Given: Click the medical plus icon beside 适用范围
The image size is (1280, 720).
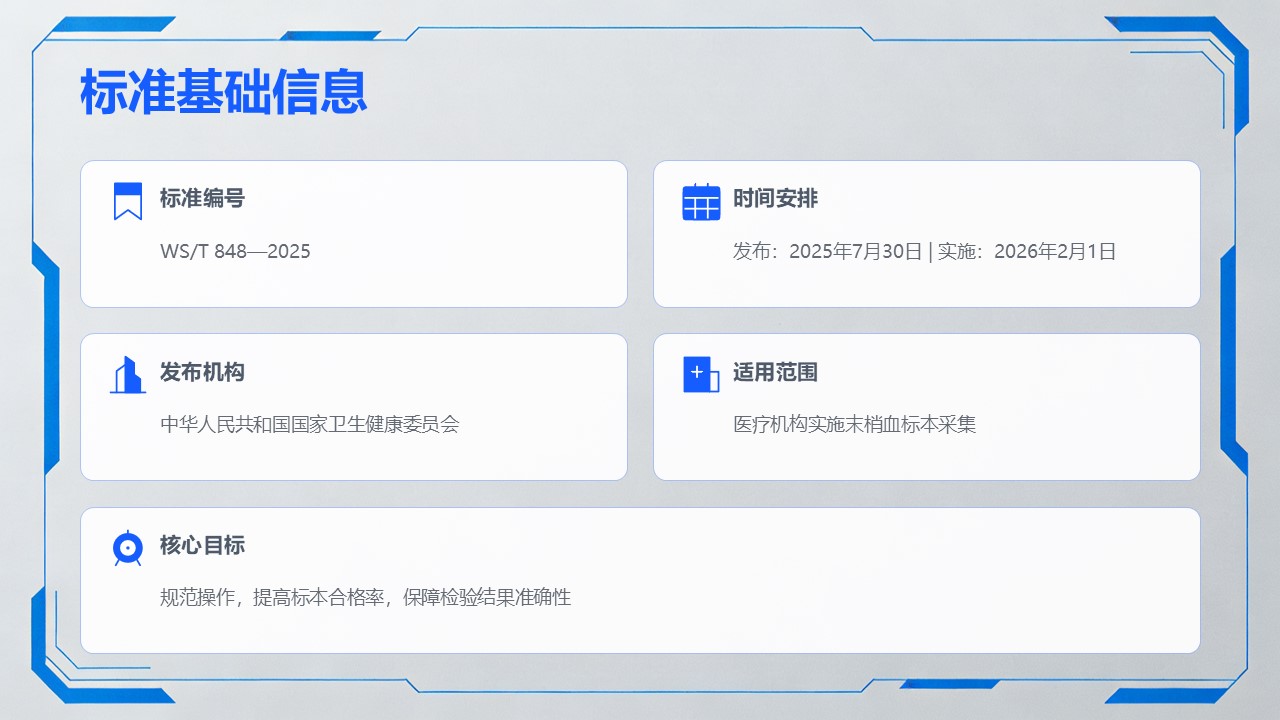Looking at the screenshot, I should coord(700,374).
